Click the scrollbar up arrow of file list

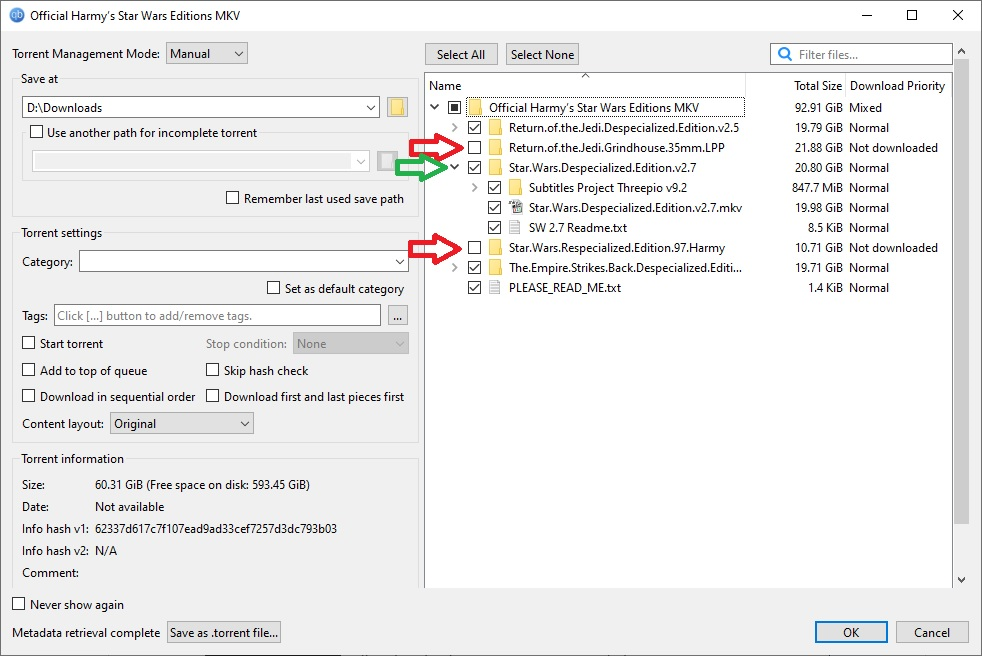[x=961, y=51]
